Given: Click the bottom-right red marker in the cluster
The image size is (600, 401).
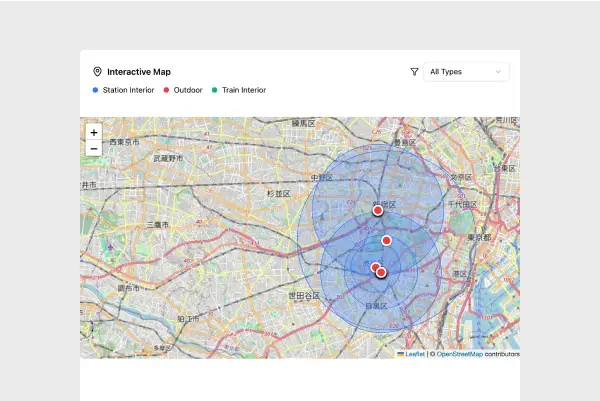Looking at the screenshot, I should click(x=381, y=272).
